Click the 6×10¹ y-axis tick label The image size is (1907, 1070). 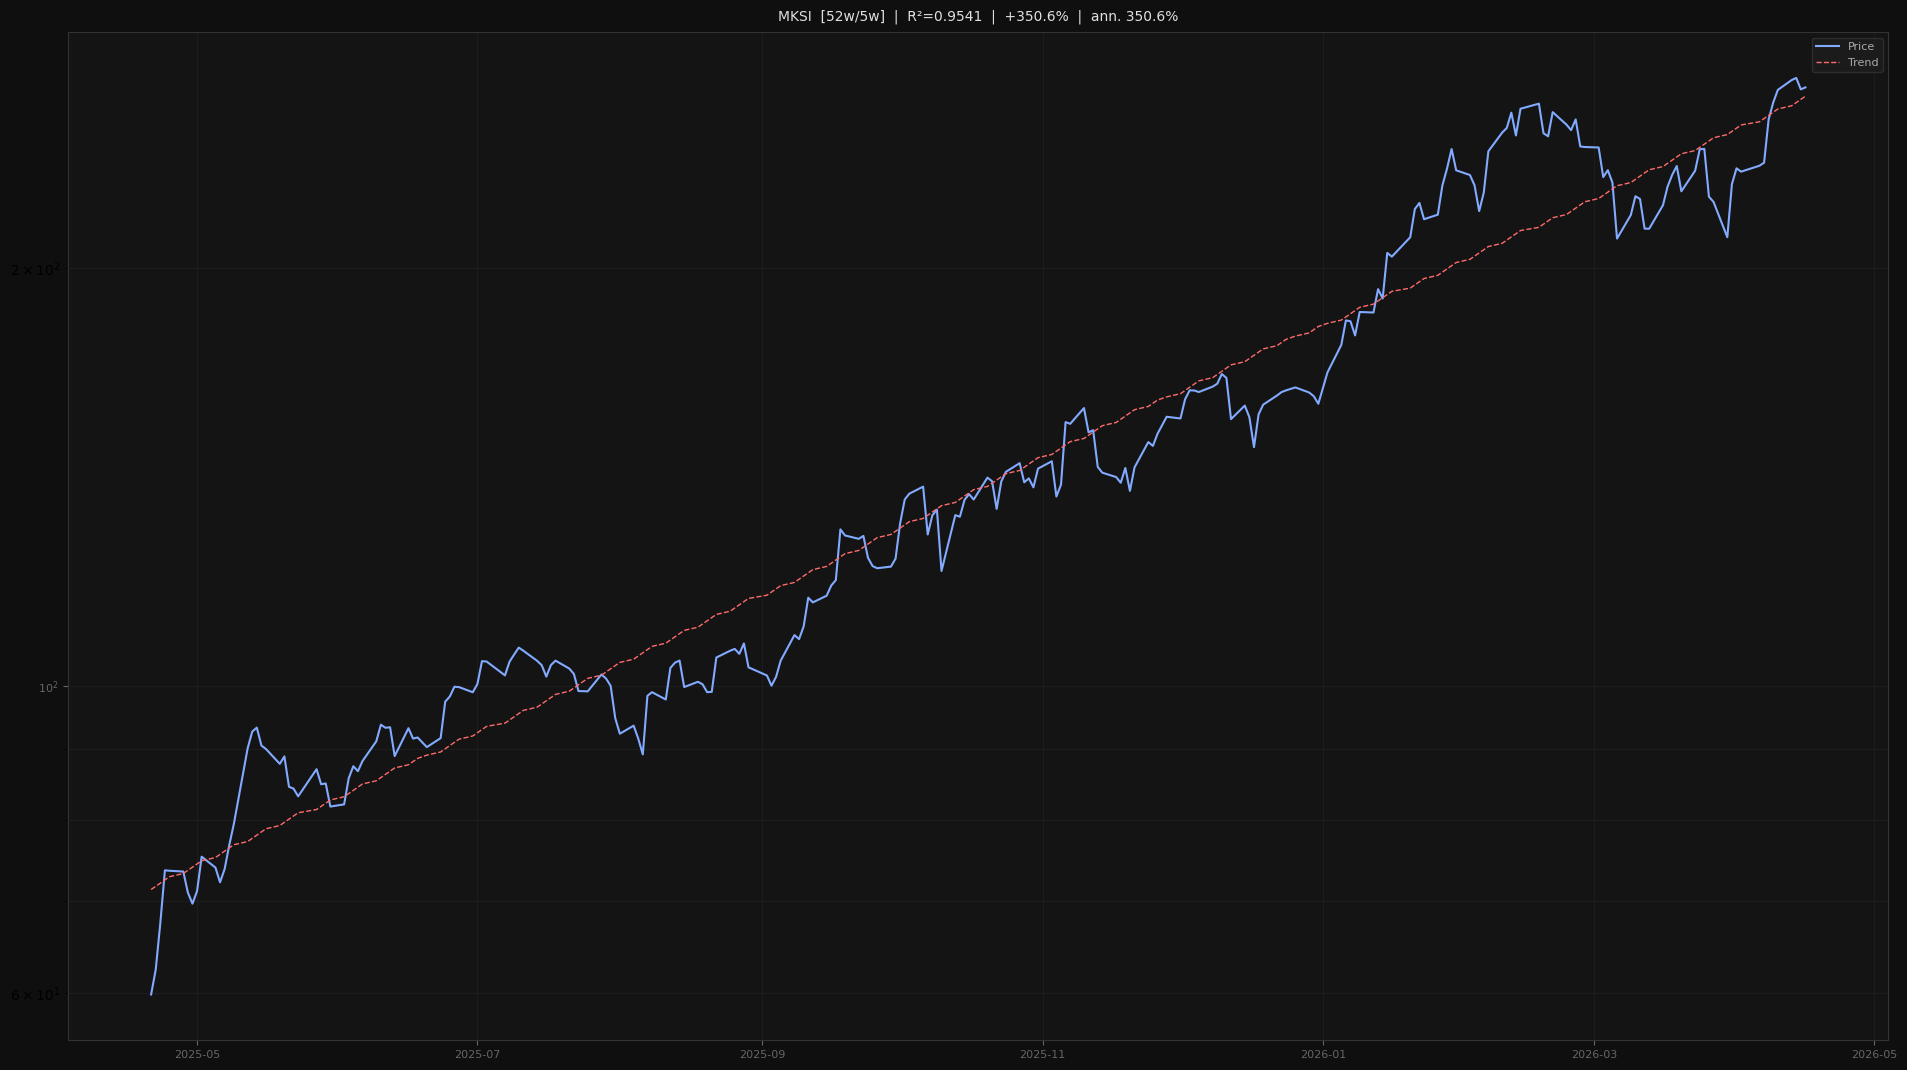pyautogui.click(x=37, y=995)
